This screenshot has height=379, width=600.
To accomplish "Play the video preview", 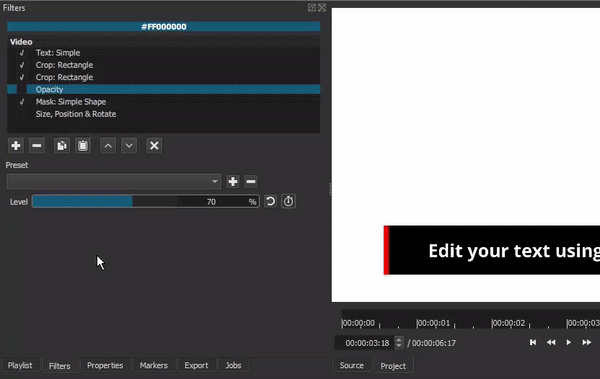I will coord(569,342).
